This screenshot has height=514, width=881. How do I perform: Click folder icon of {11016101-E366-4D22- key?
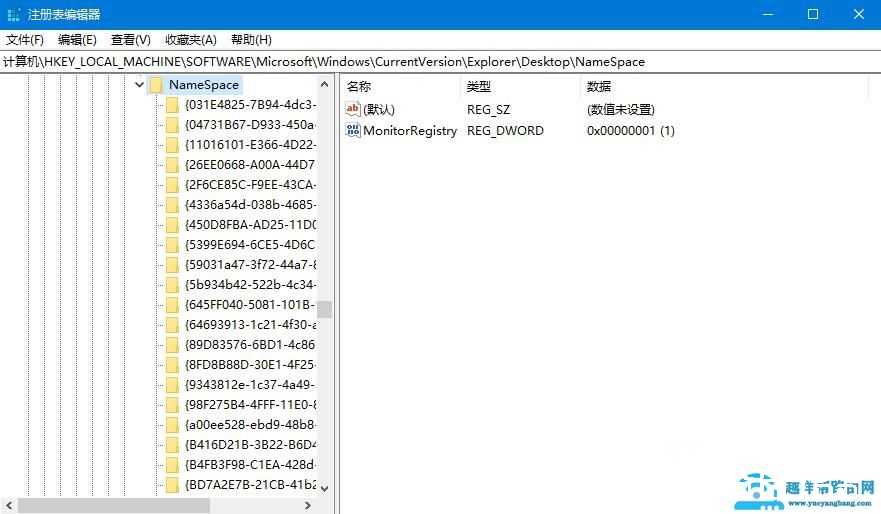[x=172, y=145]
